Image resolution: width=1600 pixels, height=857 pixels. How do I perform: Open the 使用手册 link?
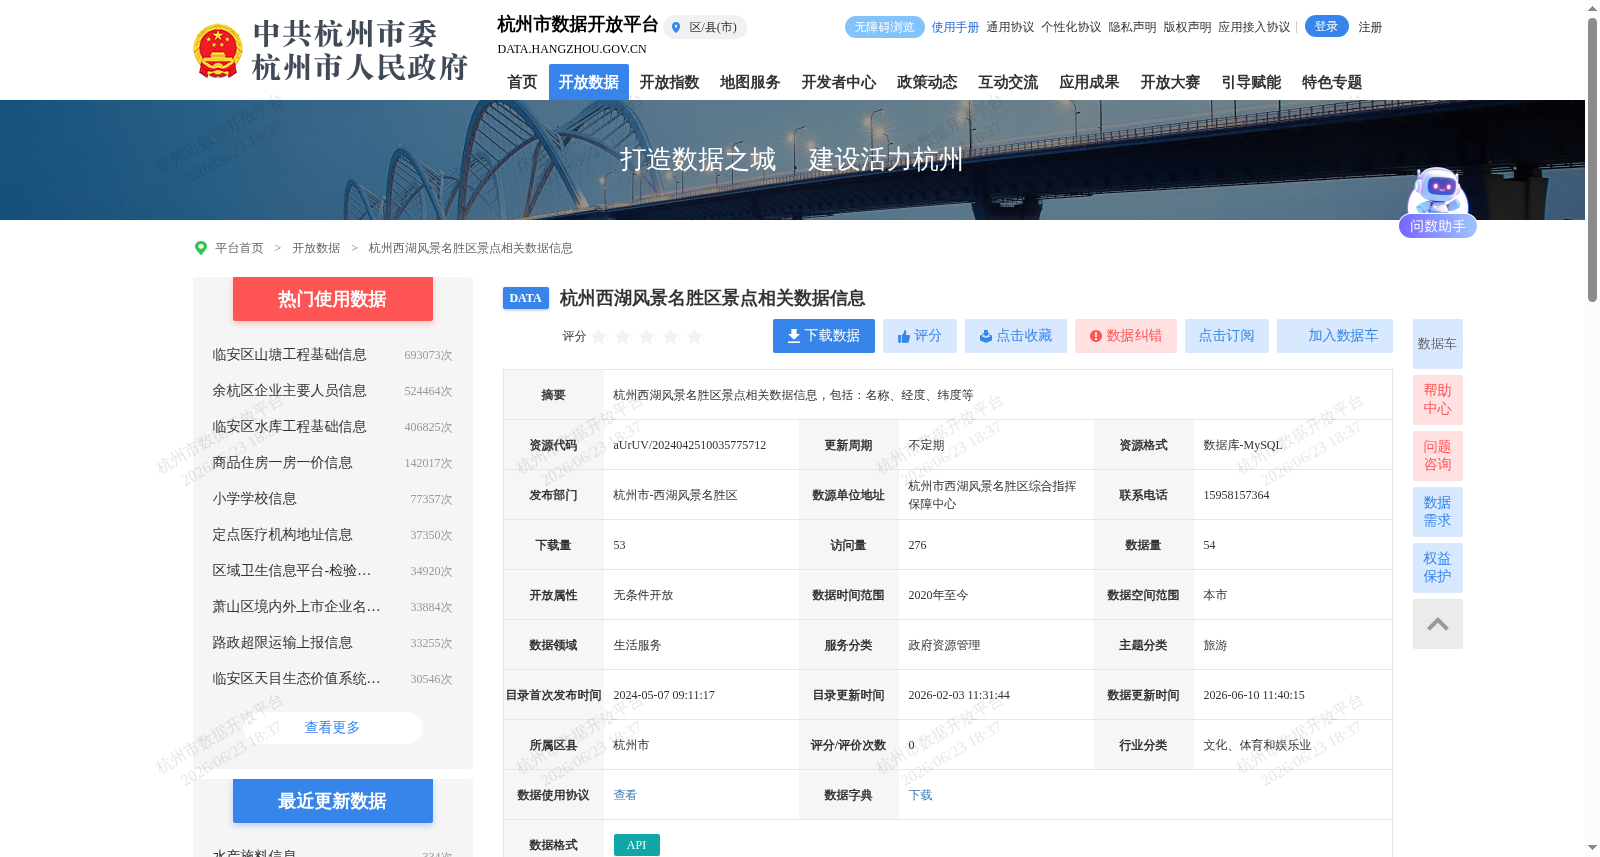[x=955, y=27]
